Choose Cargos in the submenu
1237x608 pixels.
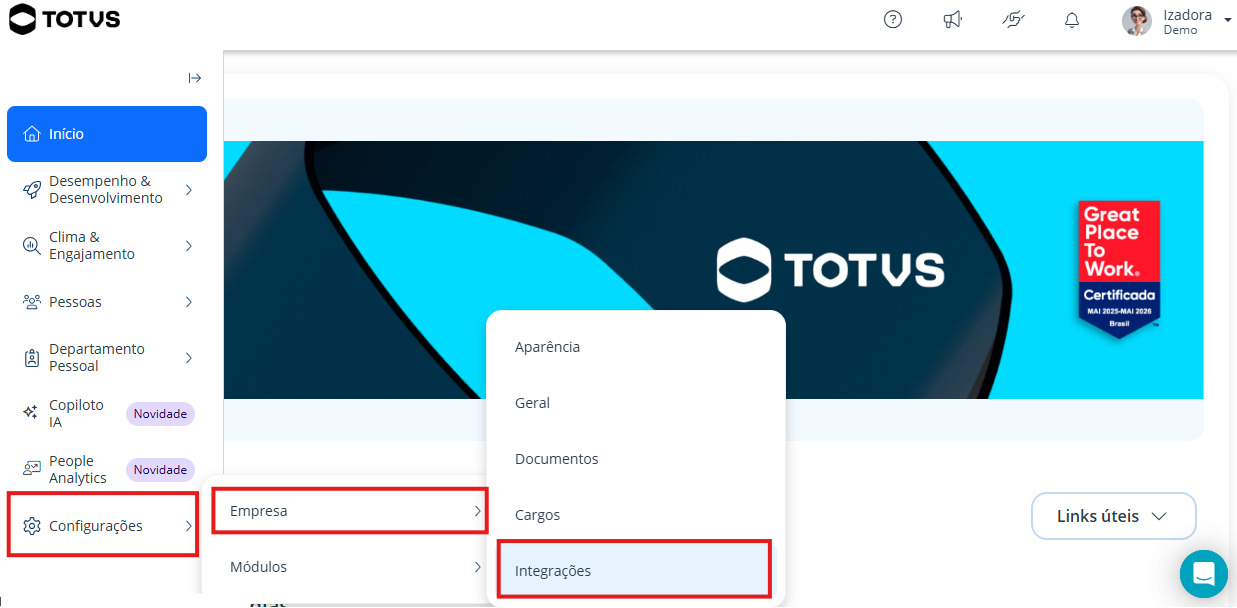pyautogui.click(x=636, y=515)
